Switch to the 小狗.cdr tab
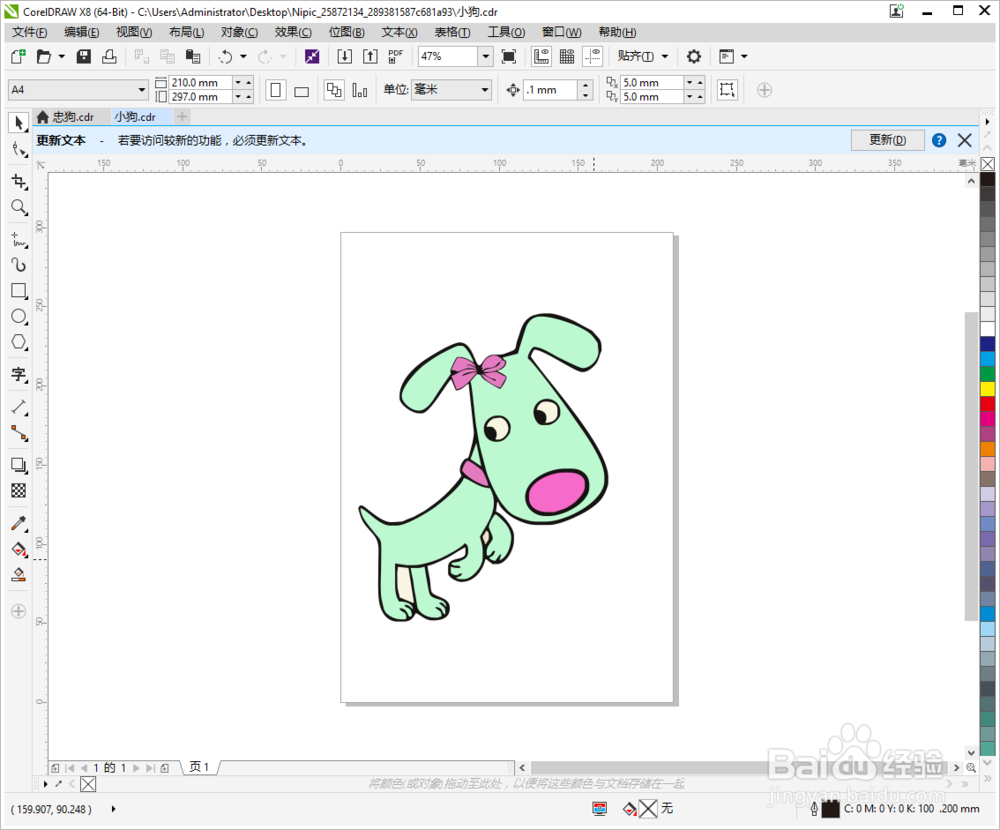 pos(135,117)
